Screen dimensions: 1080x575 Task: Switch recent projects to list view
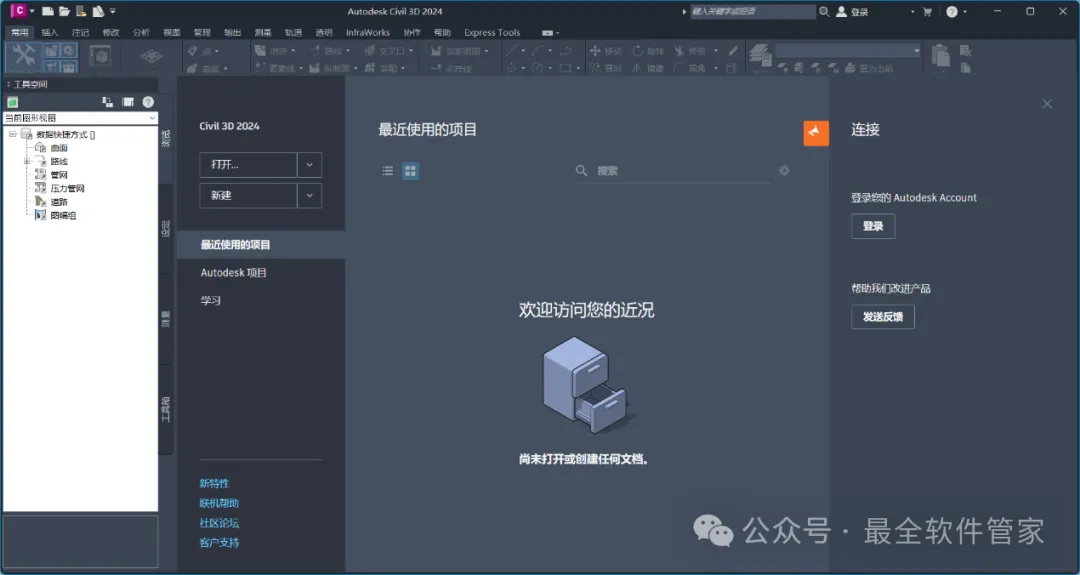coord(388,171)
